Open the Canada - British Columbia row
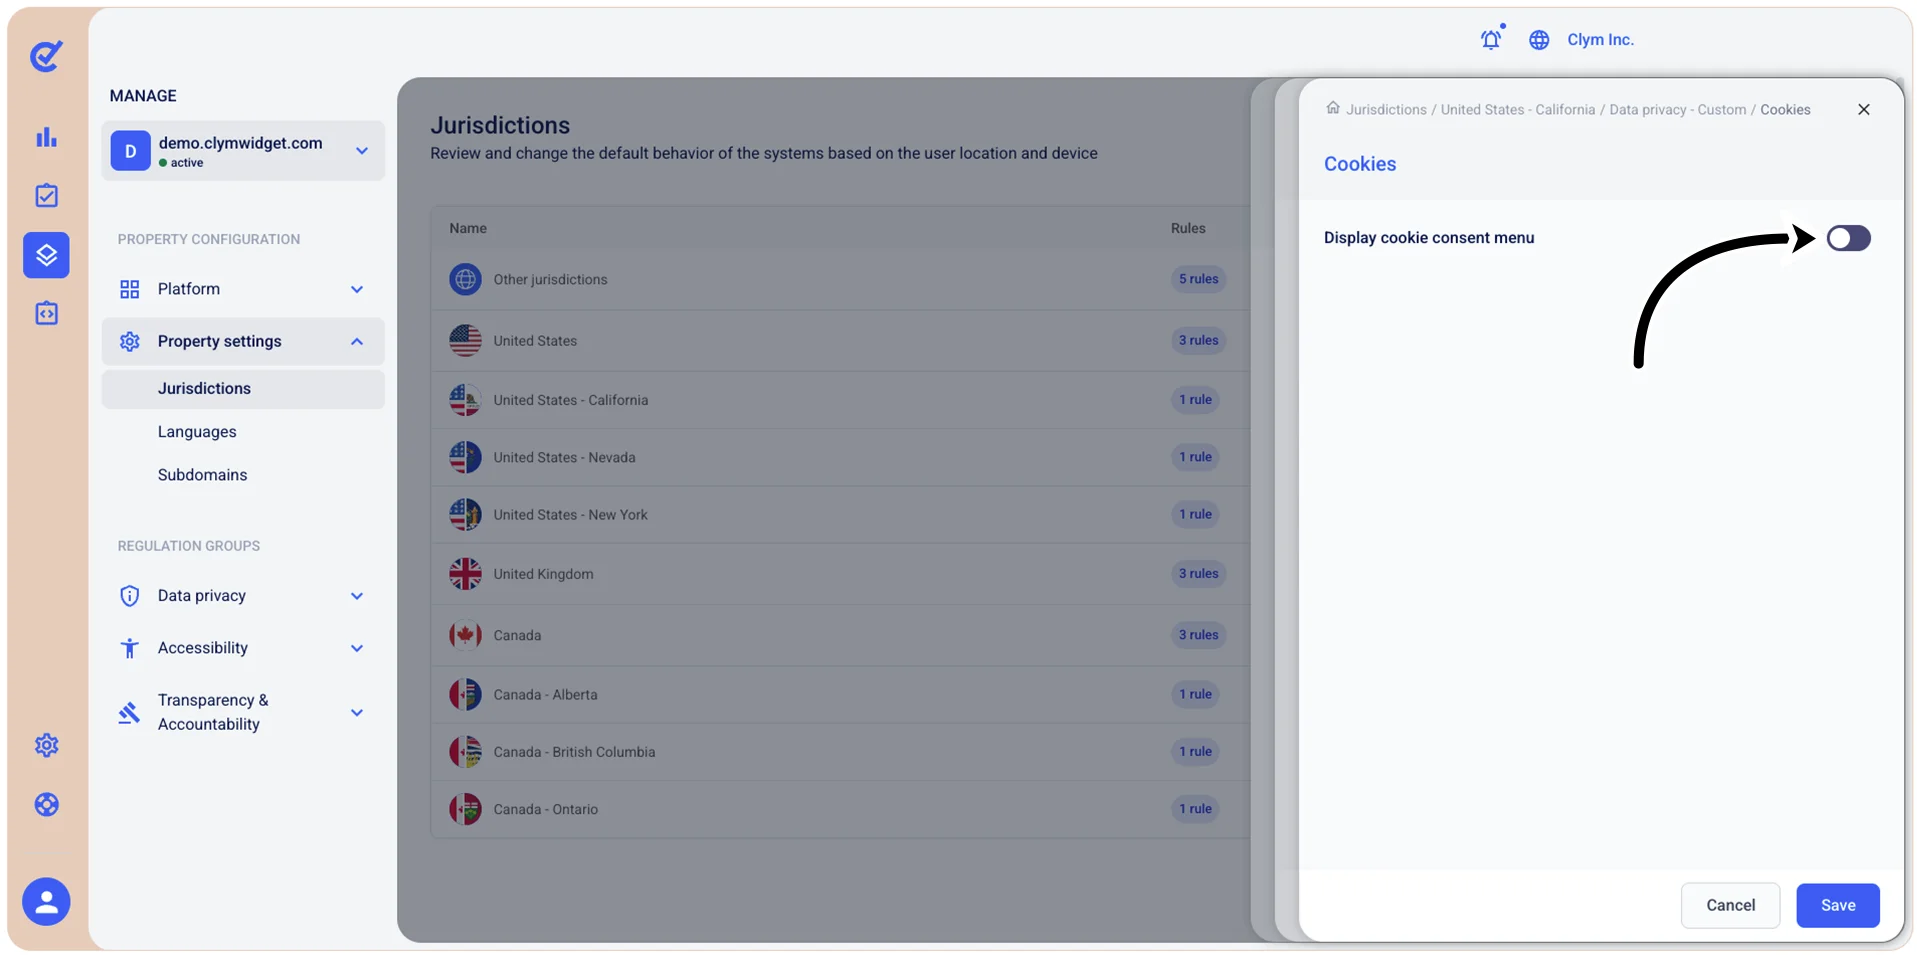Screen dimensions: 1917x955 coord(840,752)
